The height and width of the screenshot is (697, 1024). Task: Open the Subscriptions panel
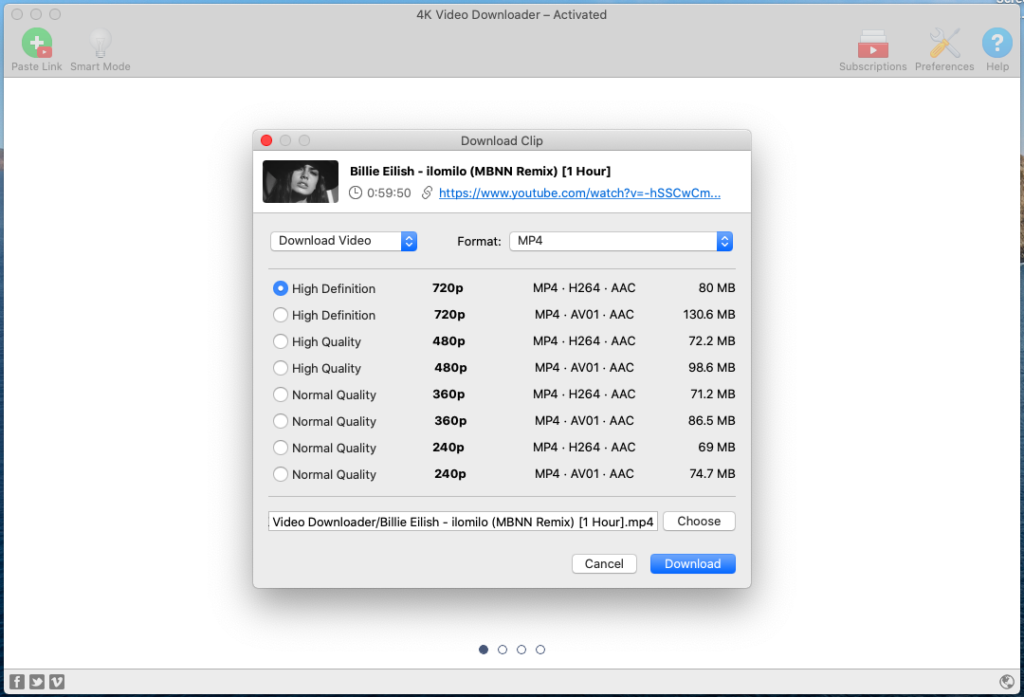872,42
